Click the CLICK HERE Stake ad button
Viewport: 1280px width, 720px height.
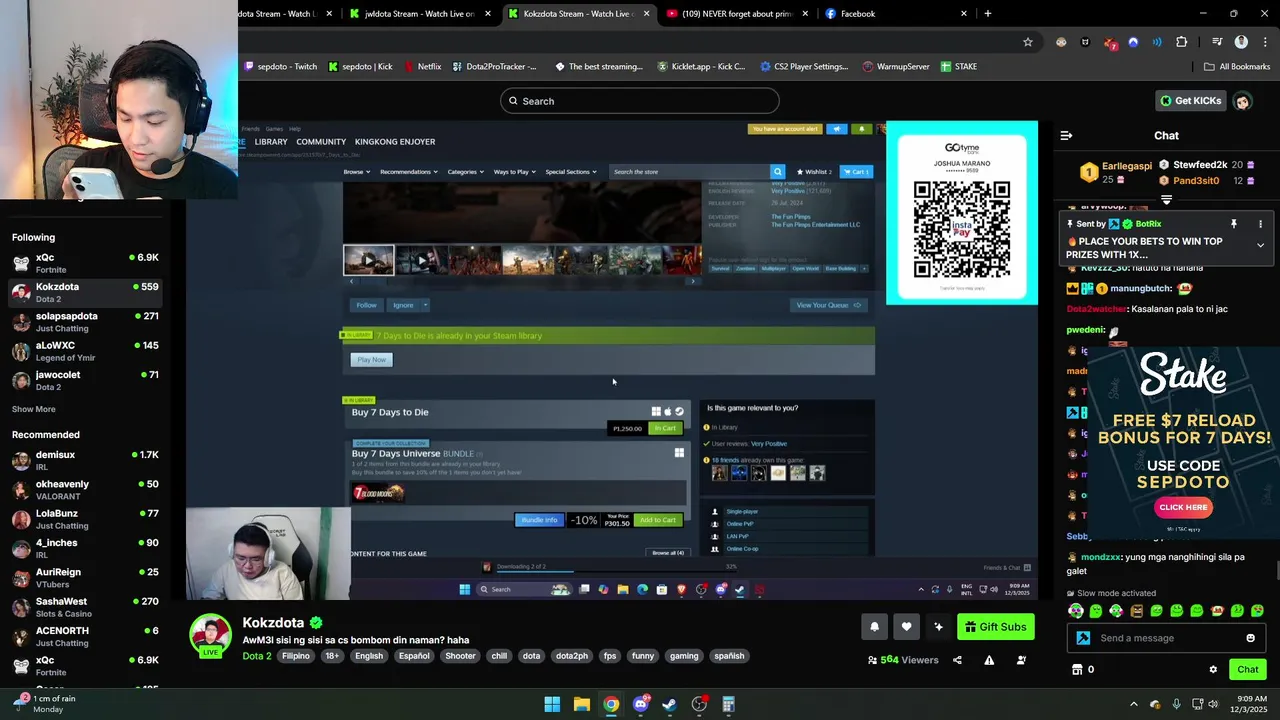tap(1183, 507)
